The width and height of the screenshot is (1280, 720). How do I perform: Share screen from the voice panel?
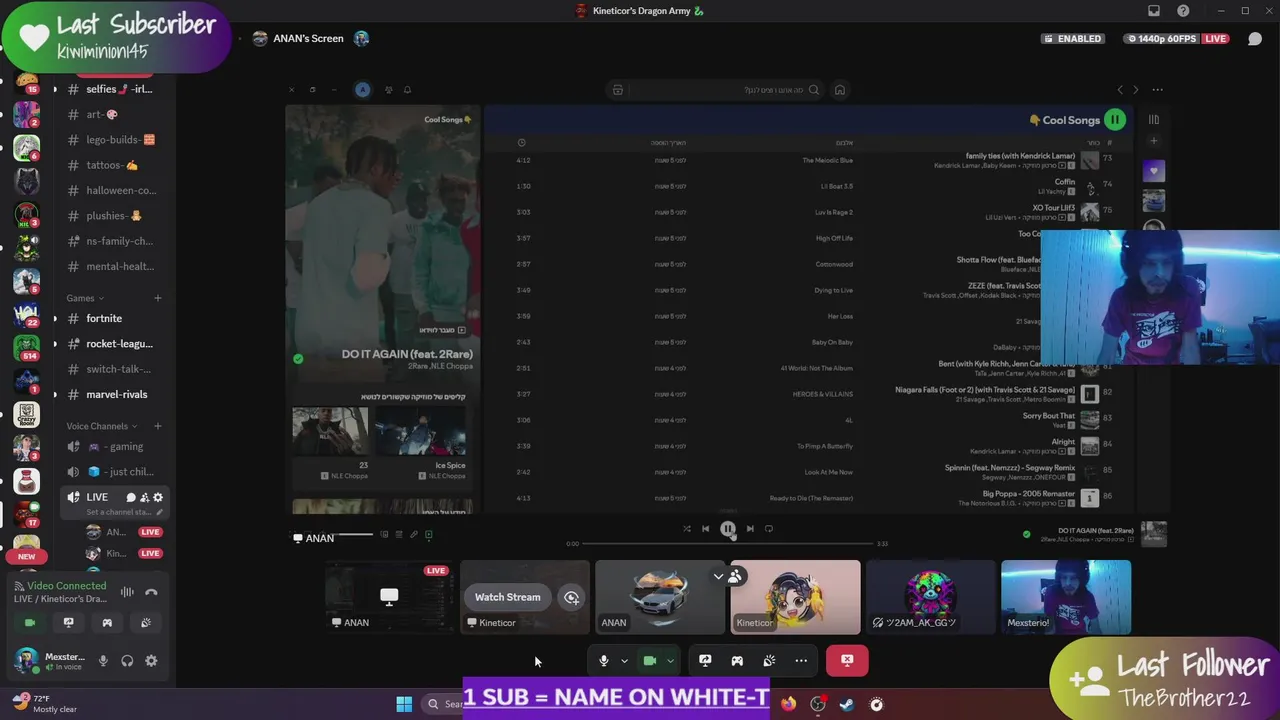click(68, 622)
